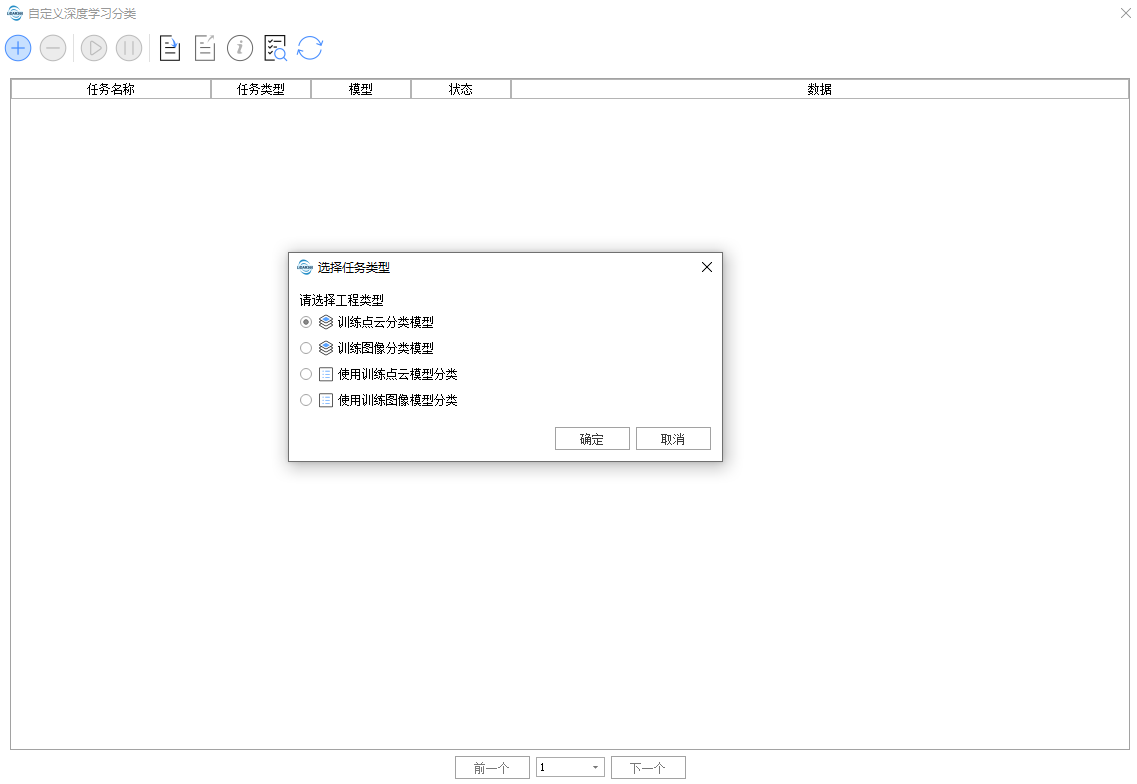
Task: Click the export document icon
Action: 205,49
